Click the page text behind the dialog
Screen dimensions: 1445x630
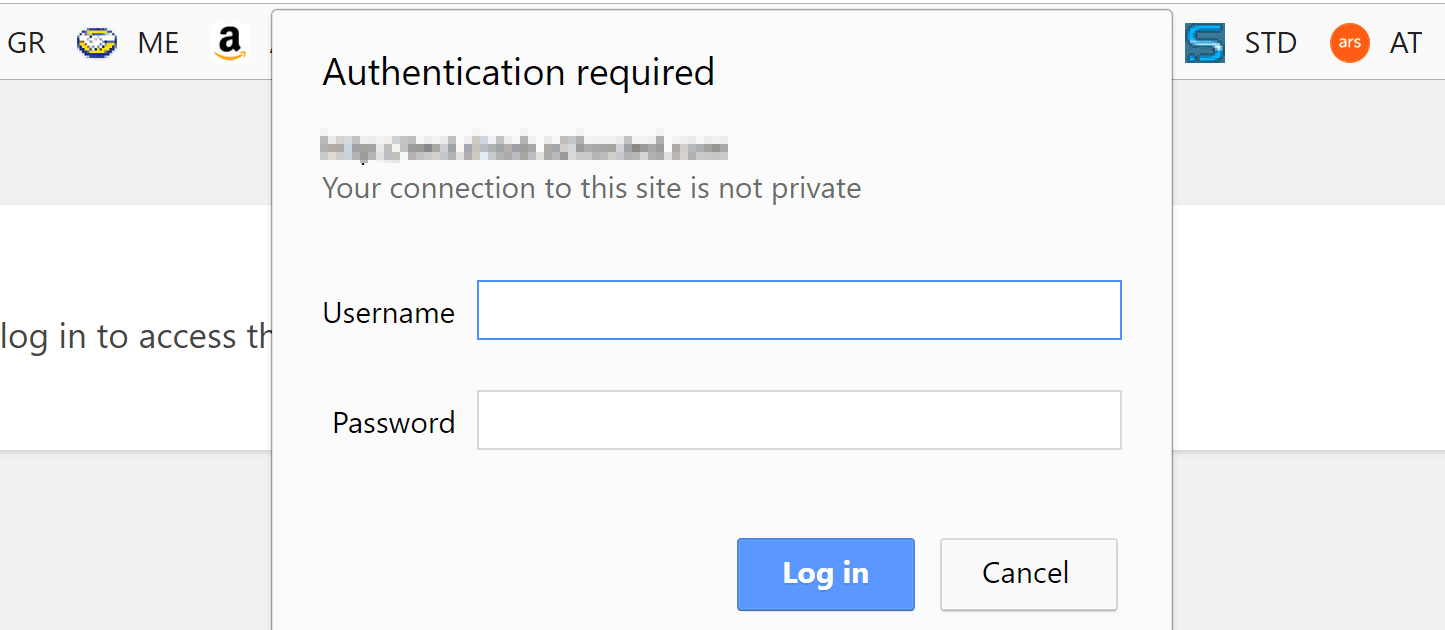(x=135, y=337)
